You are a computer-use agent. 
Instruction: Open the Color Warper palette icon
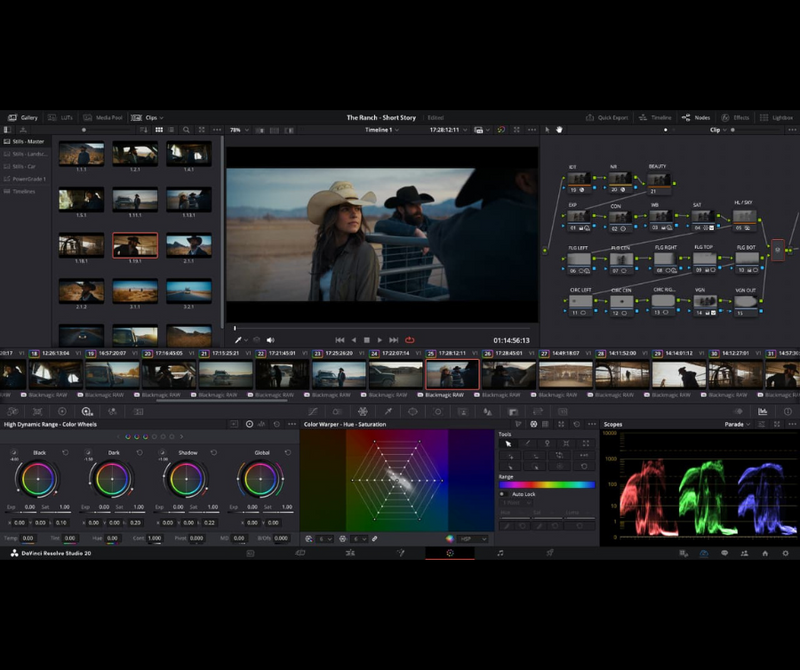[363, 412]
